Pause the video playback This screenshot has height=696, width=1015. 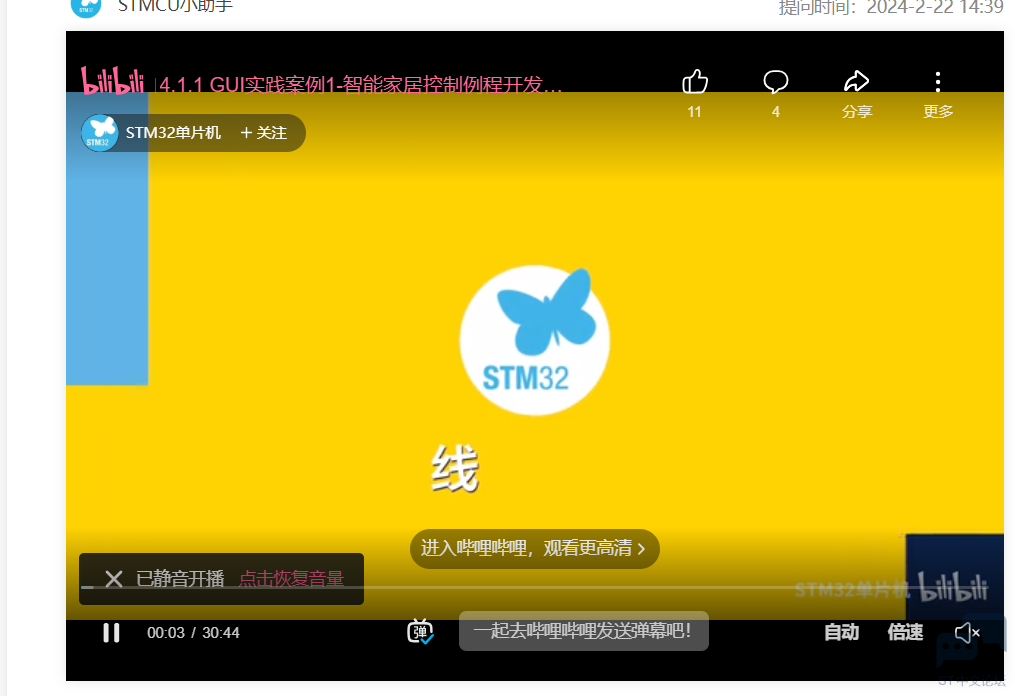[111, 633]
